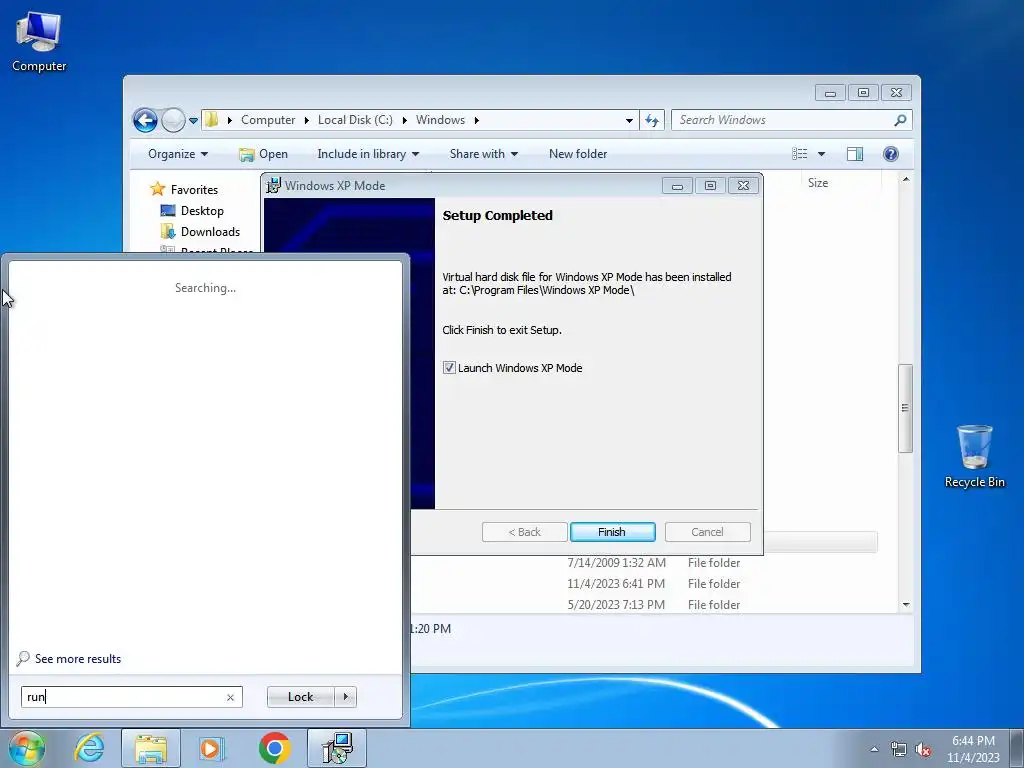Click the Lock button in Start menu
This screenshot has width=1024, height=768.
tap(300, 697)
